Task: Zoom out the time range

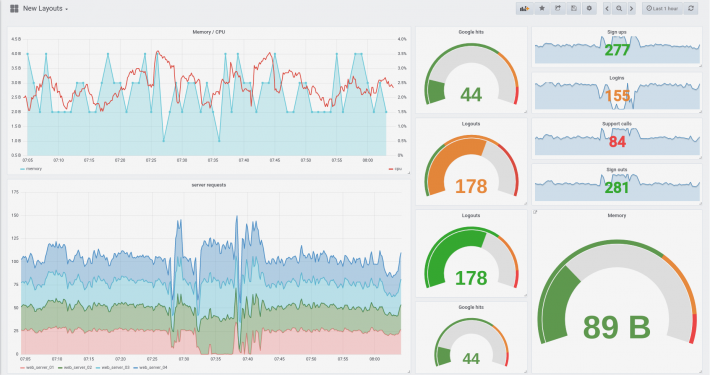Action: 619,9
